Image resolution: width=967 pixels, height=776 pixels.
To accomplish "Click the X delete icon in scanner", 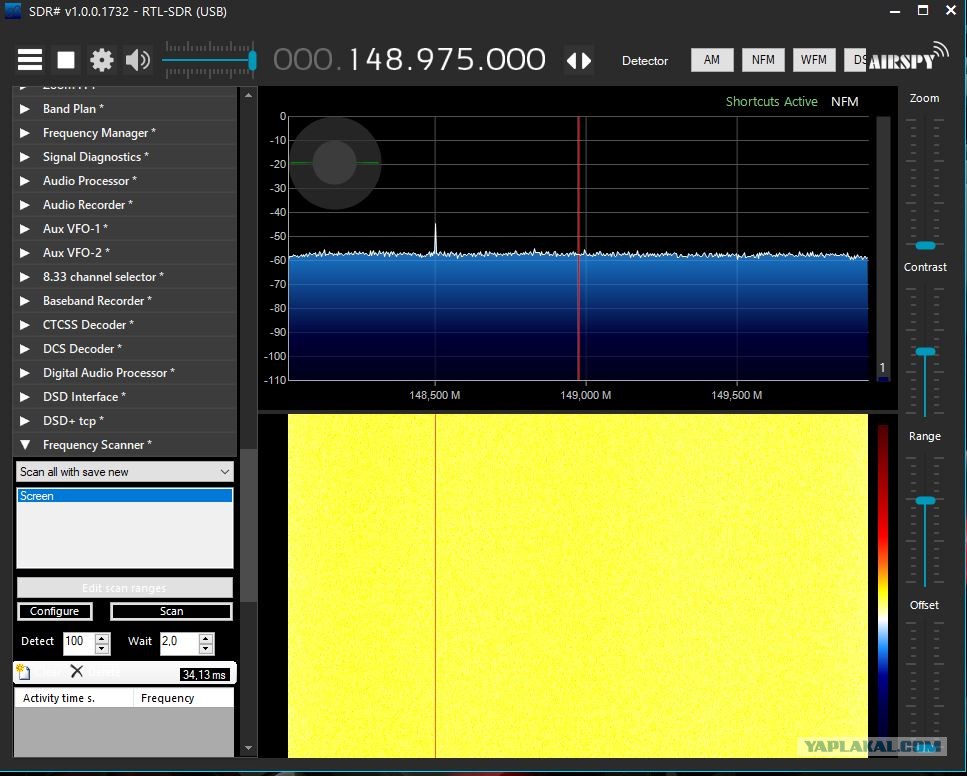I will (x=76, y=671).
